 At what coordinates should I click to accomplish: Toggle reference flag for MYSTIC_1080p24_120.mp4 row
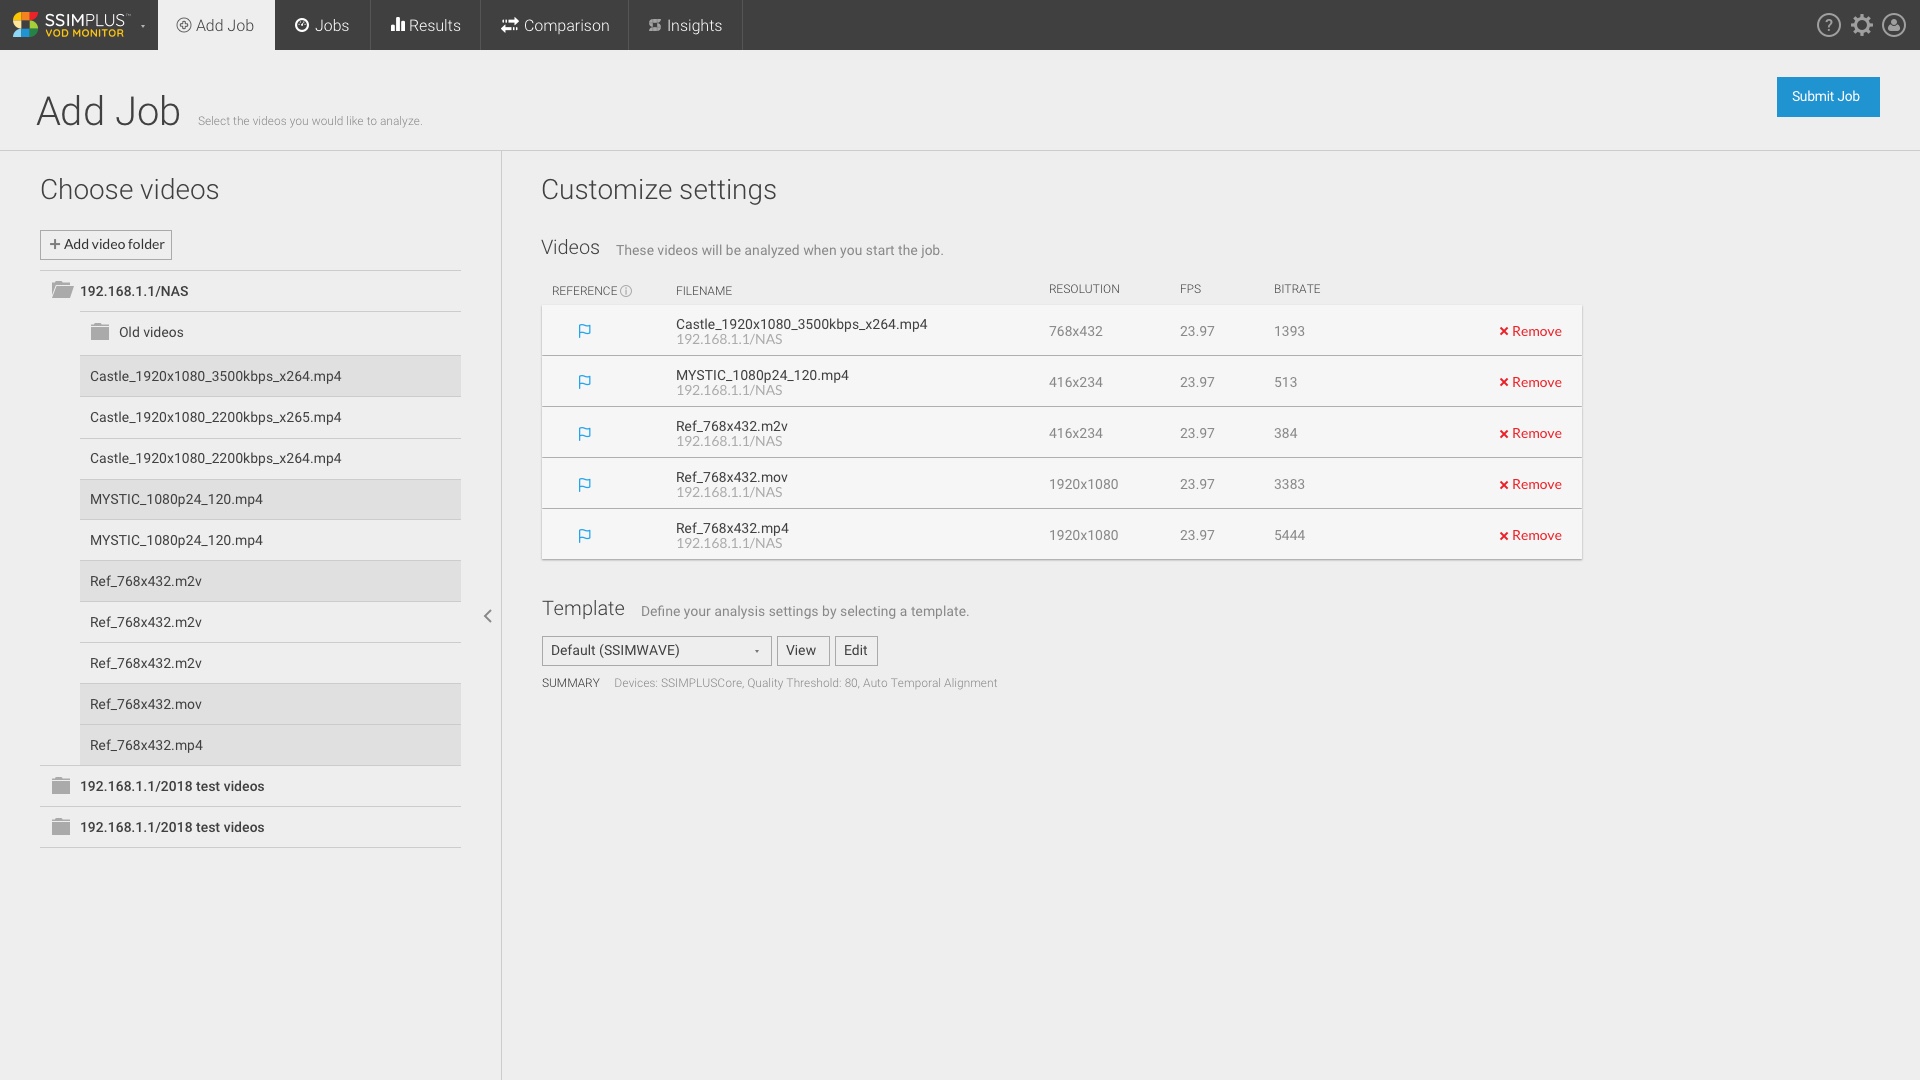tap(585, 382)
